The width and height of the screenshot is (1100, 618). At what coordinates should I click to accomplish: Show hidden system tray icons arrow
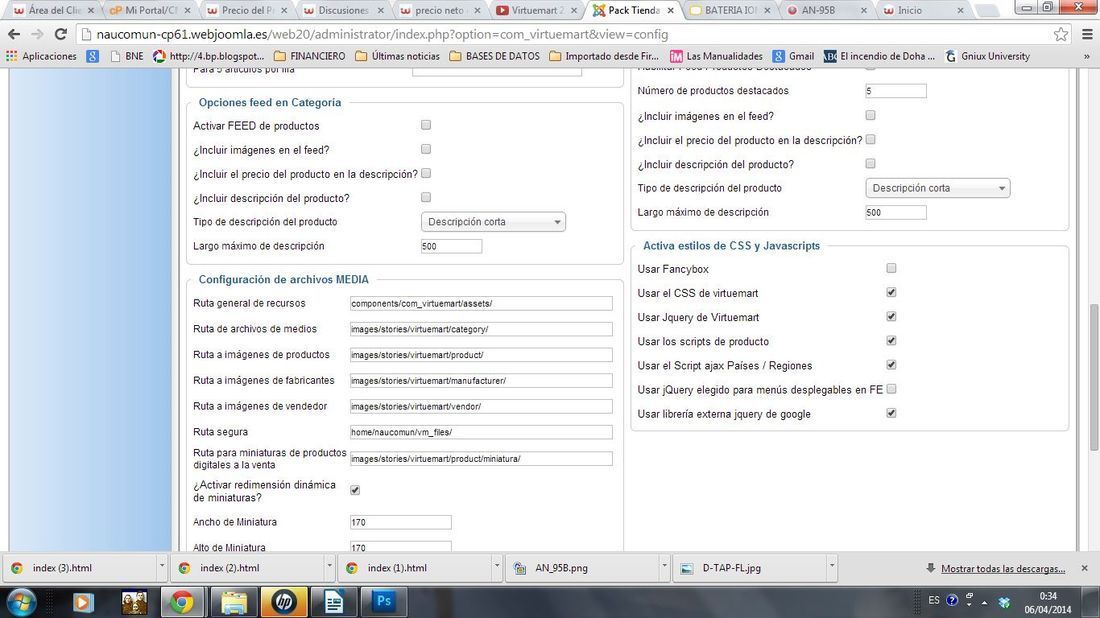(985, 602)
